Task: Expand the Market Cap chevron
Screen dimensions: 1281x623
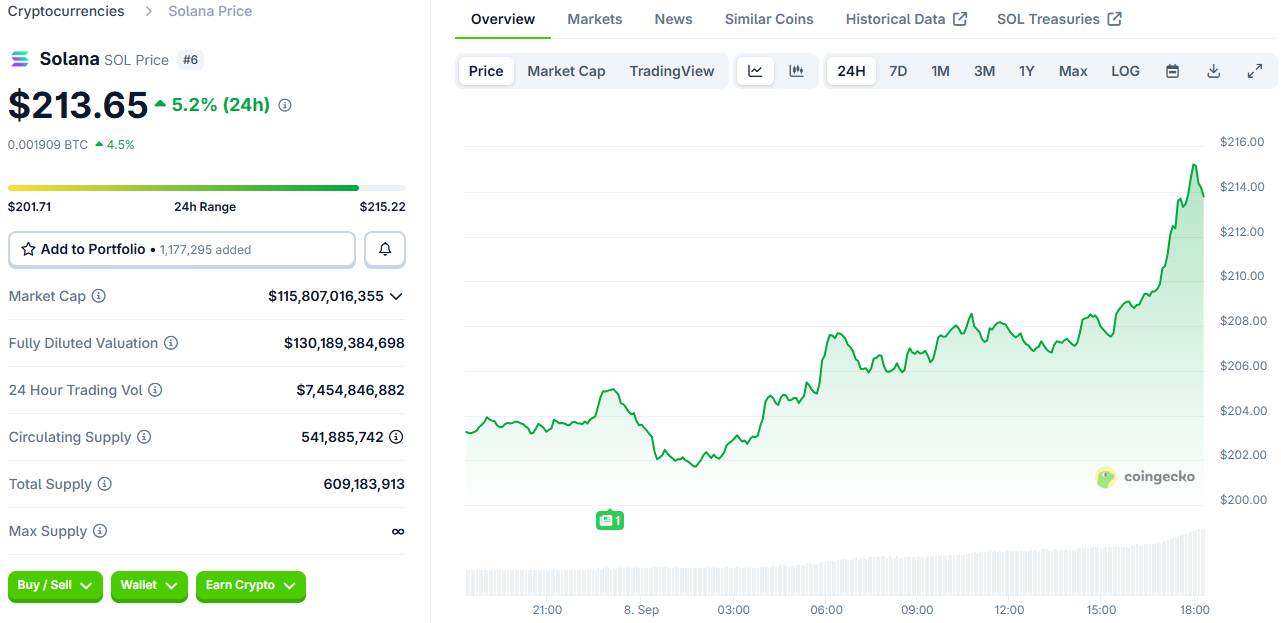Action: pyautogui.click(x=396, y=296)
